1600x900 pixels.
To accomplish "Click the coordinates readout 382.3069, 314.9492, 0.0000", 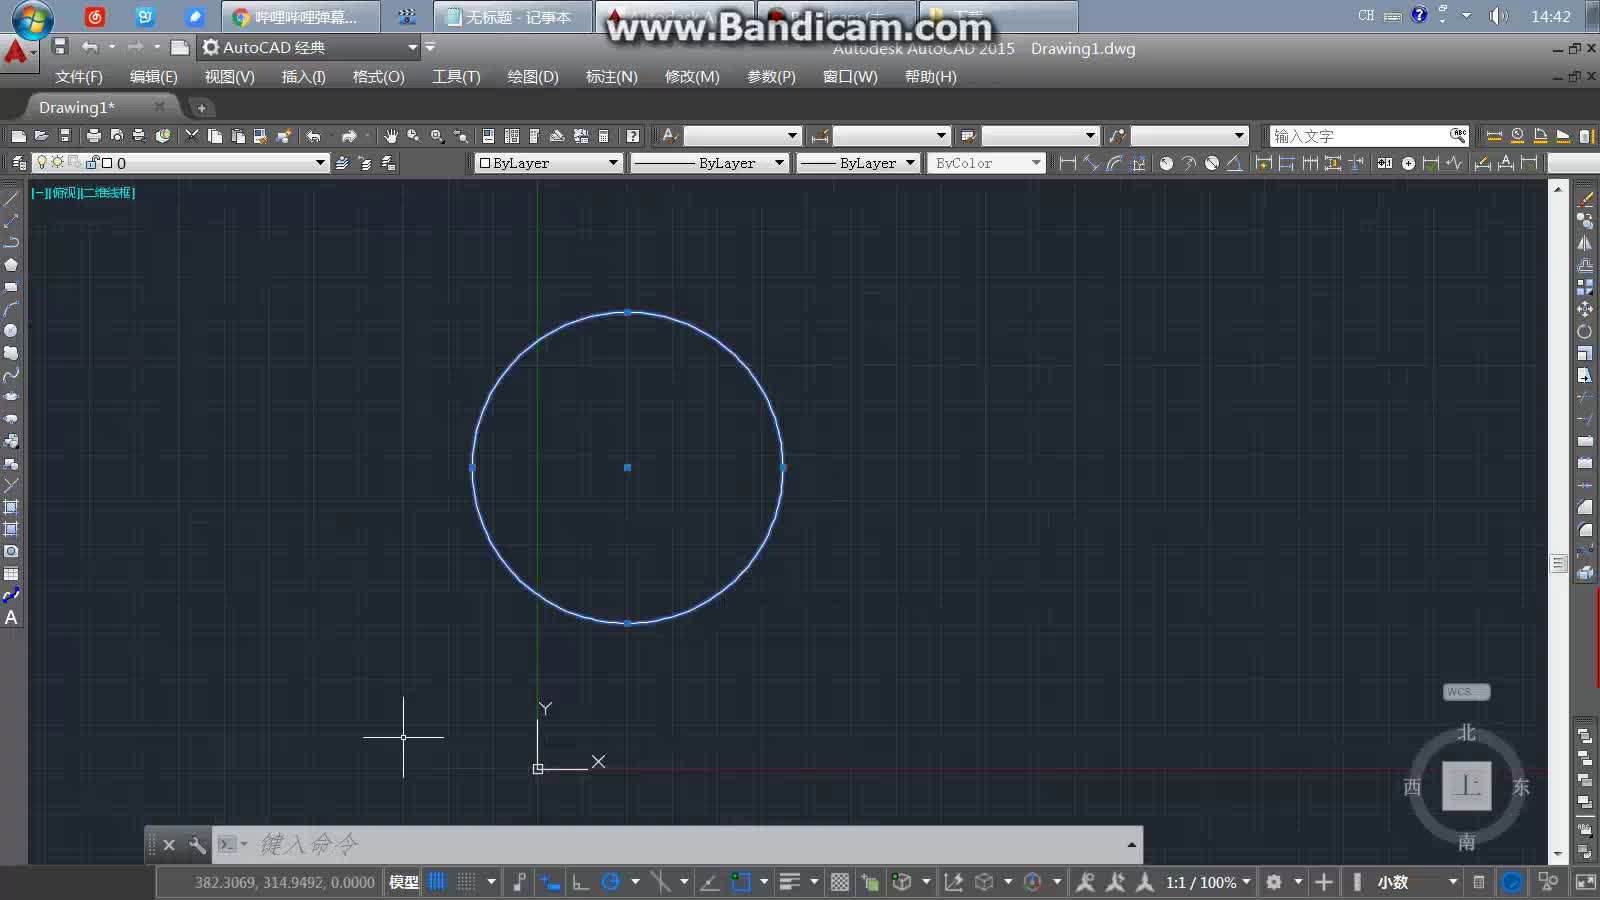I will click(x=285, y=882).
